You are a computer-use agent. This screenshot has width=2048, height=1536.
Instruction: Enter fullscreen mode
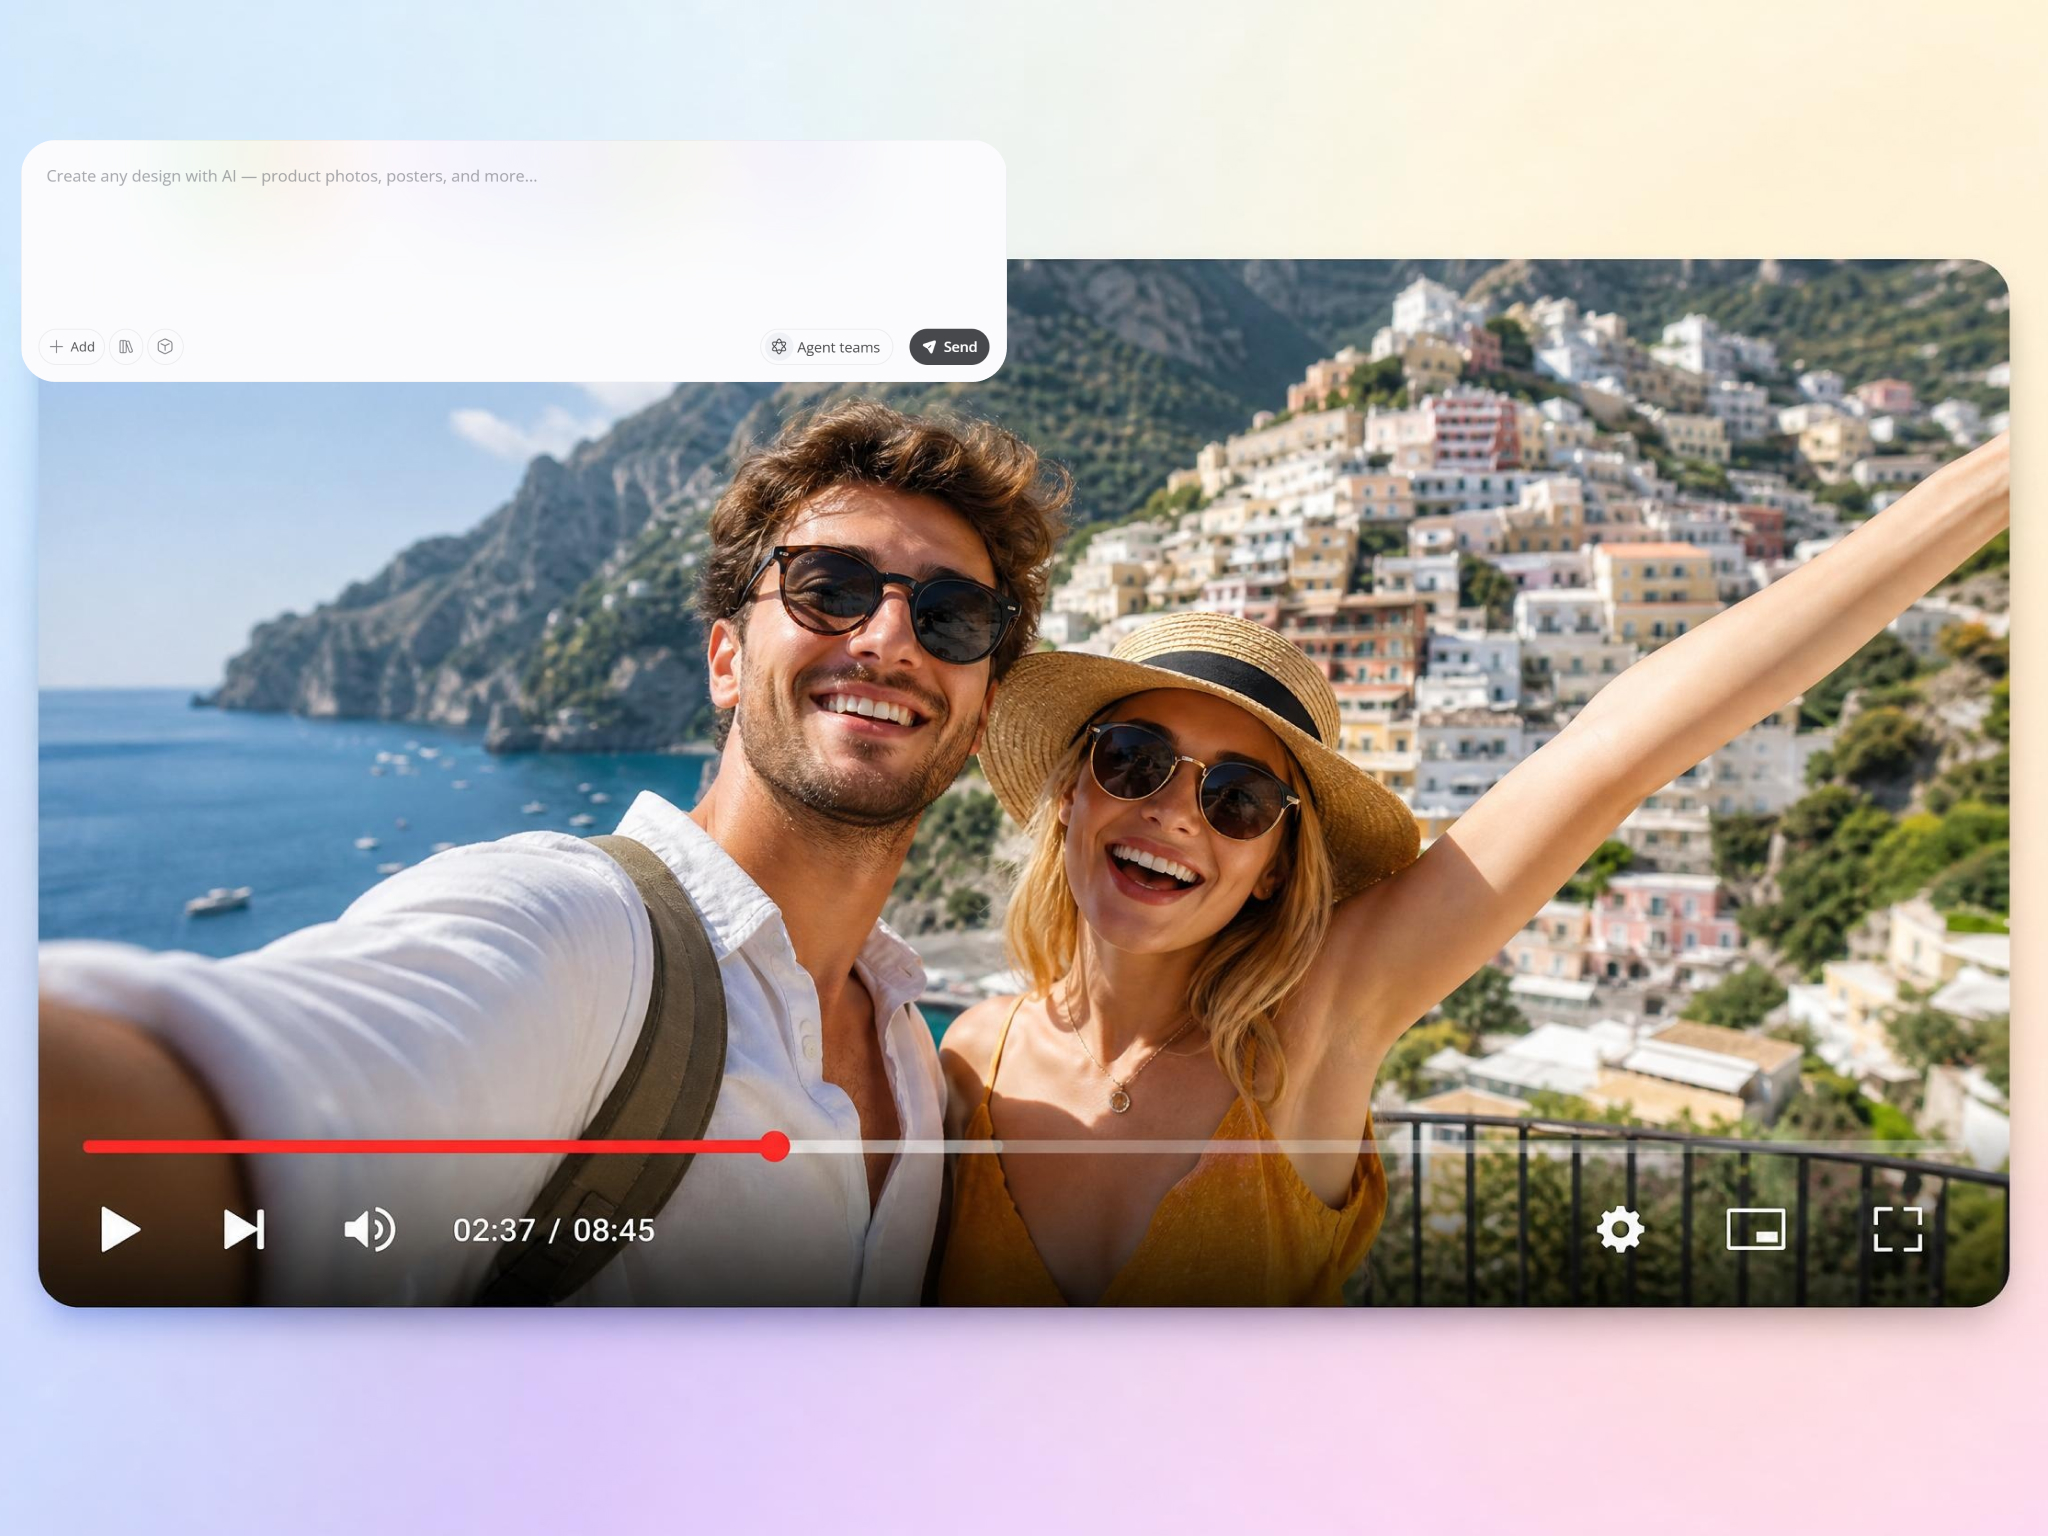point(1897,1229)
